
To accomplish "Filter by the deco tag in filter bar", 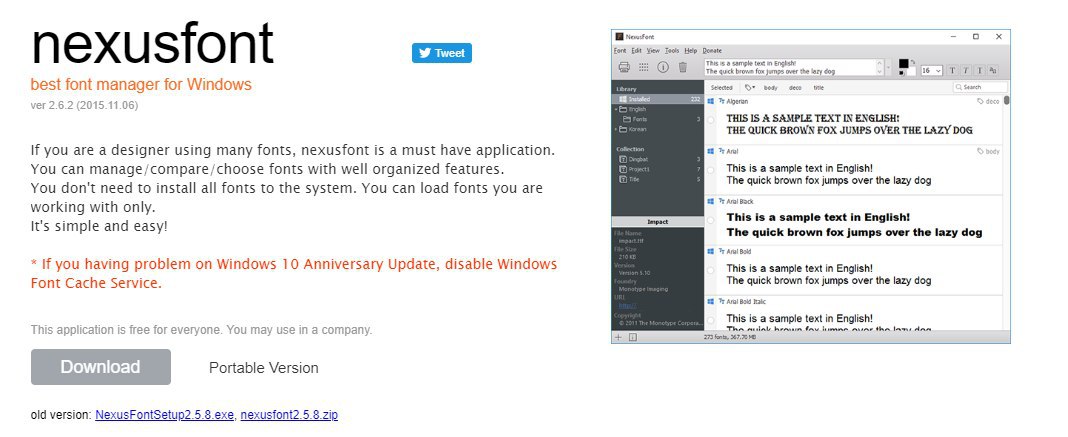I will click(795, 87).
